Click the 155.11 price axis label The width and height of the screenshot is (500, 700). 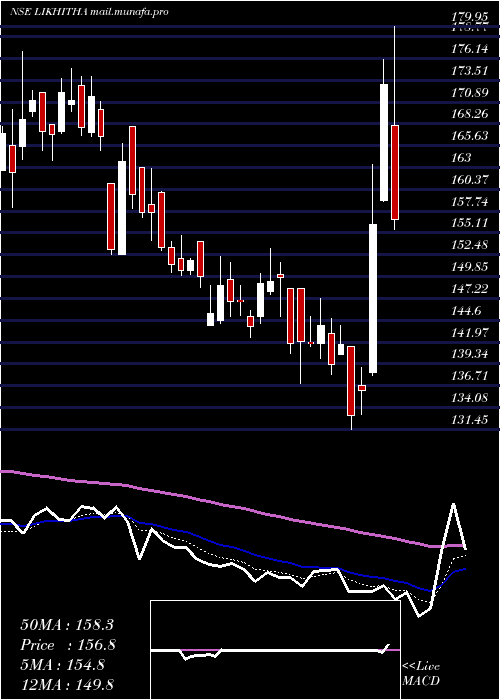point(469,223)
